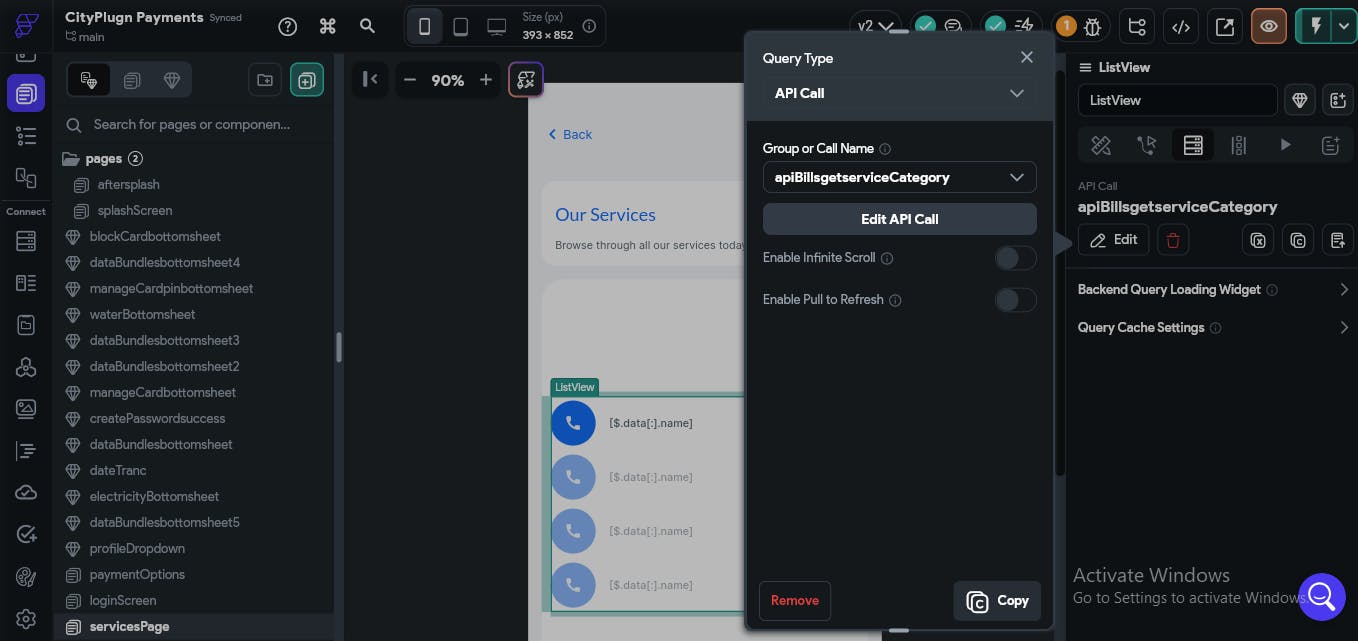Select the splashScreen page

tap(134, 211)
